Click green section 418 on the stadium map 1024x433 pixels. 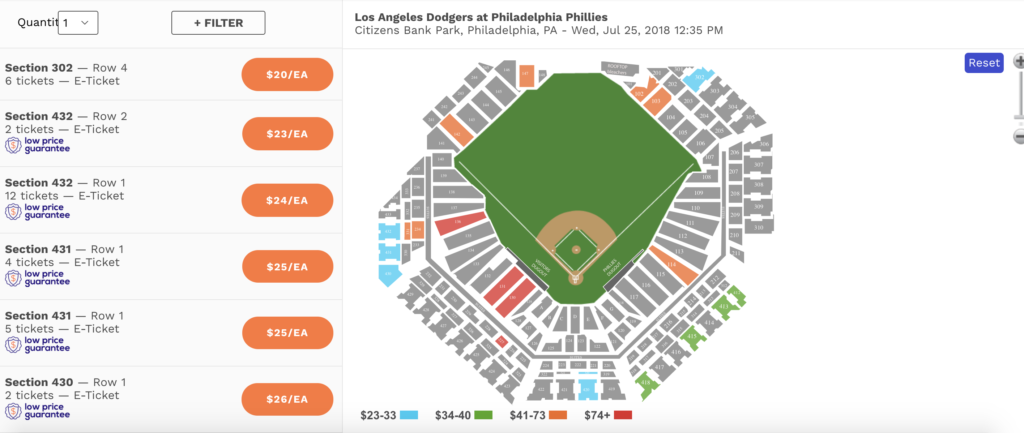click(x=647, y=382)
